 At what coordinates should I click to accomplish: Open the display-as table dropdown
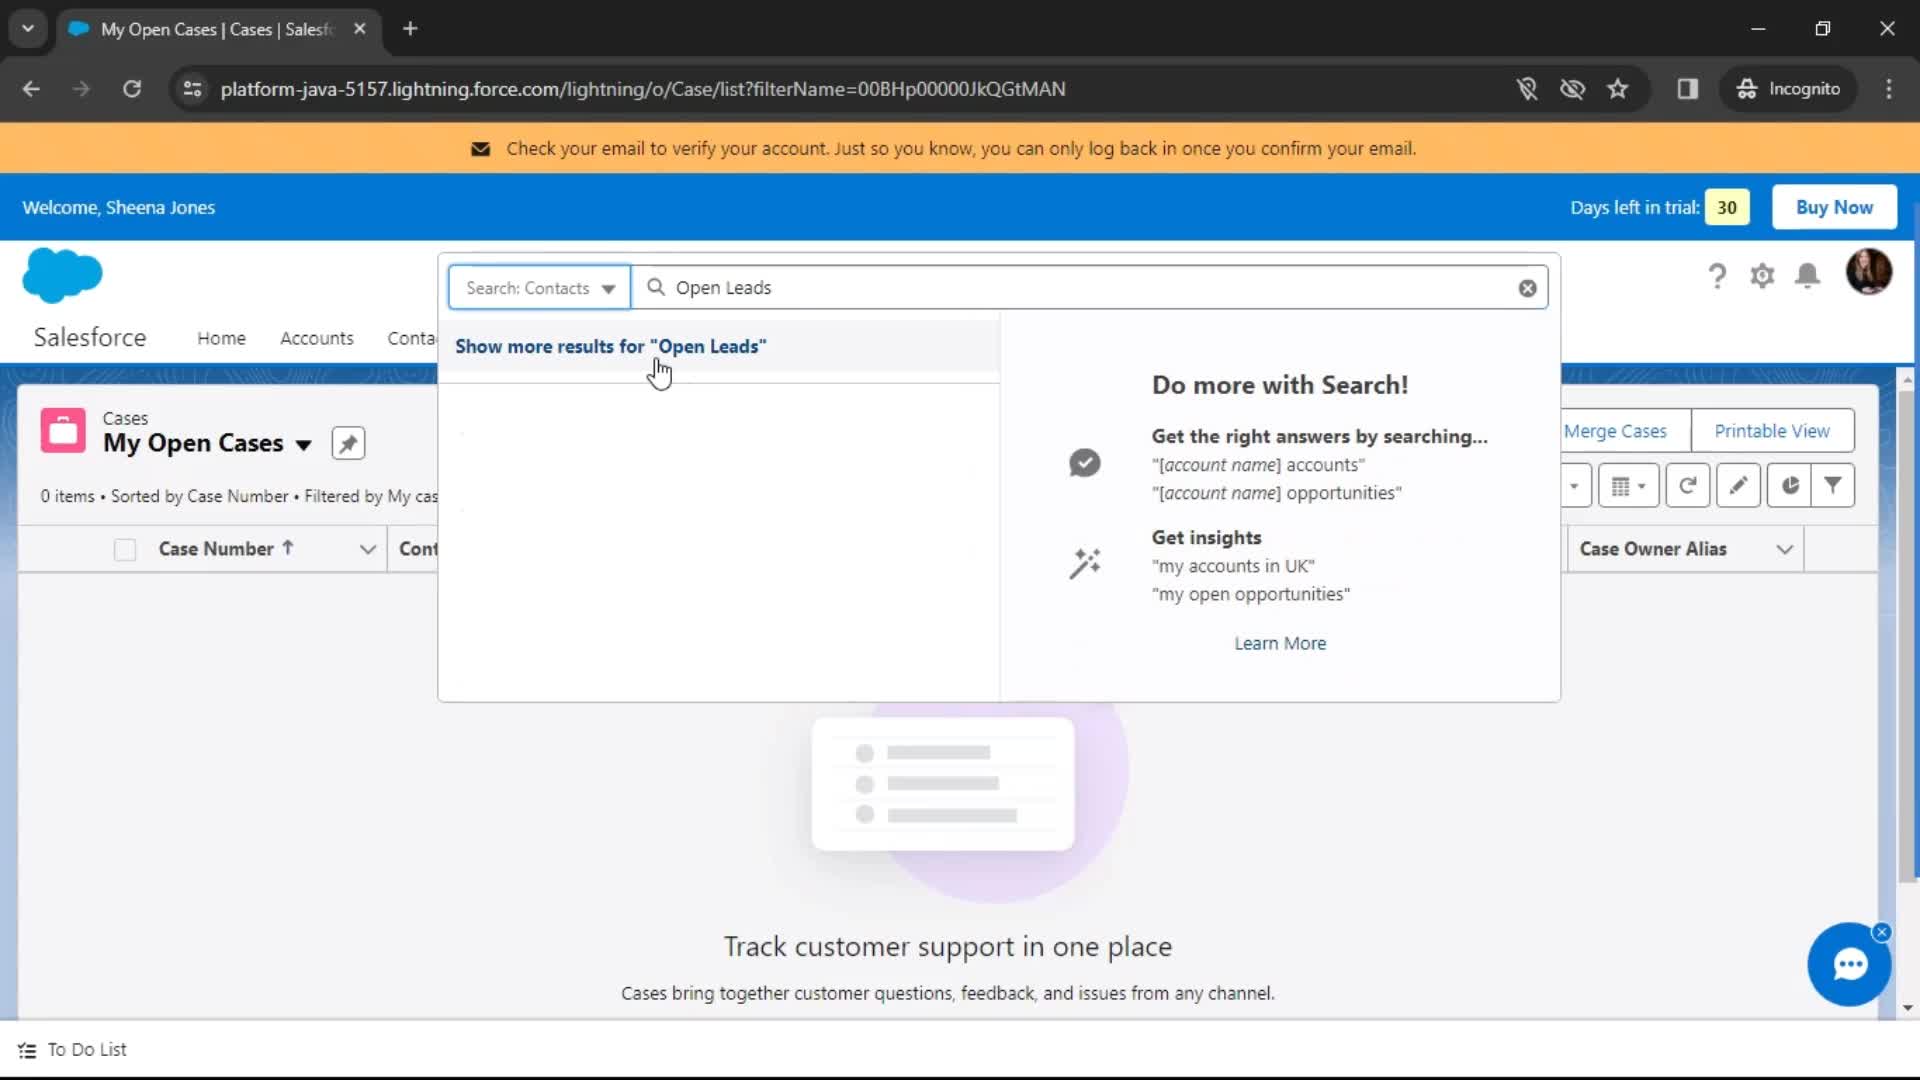point(1628,486)
